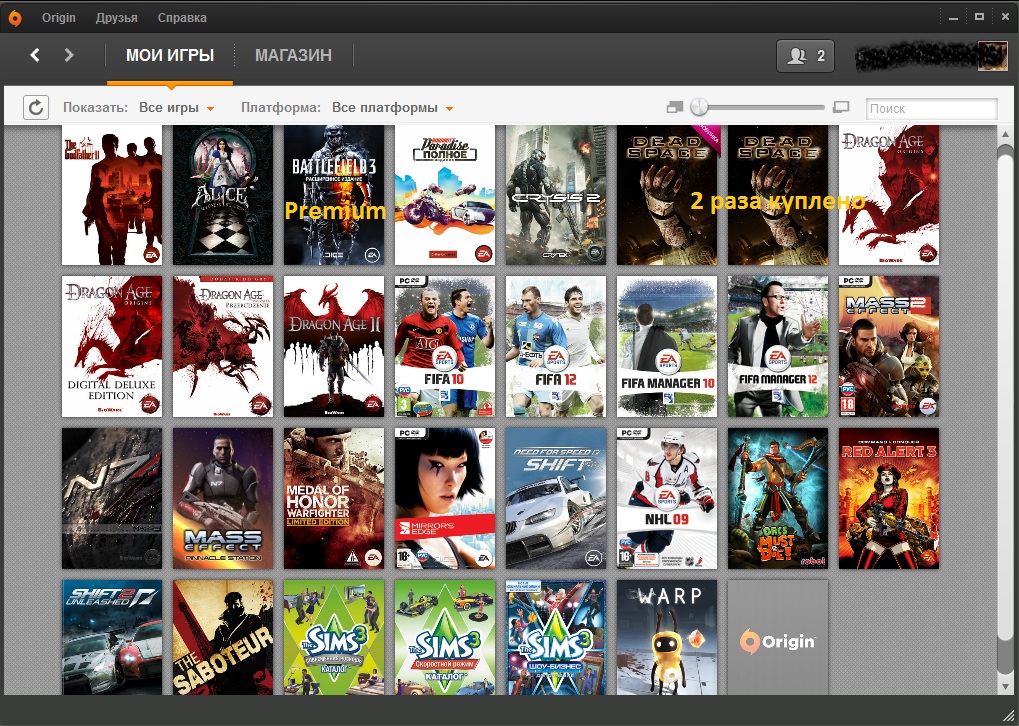Select the FIFA 12 cover

point(556,346)
